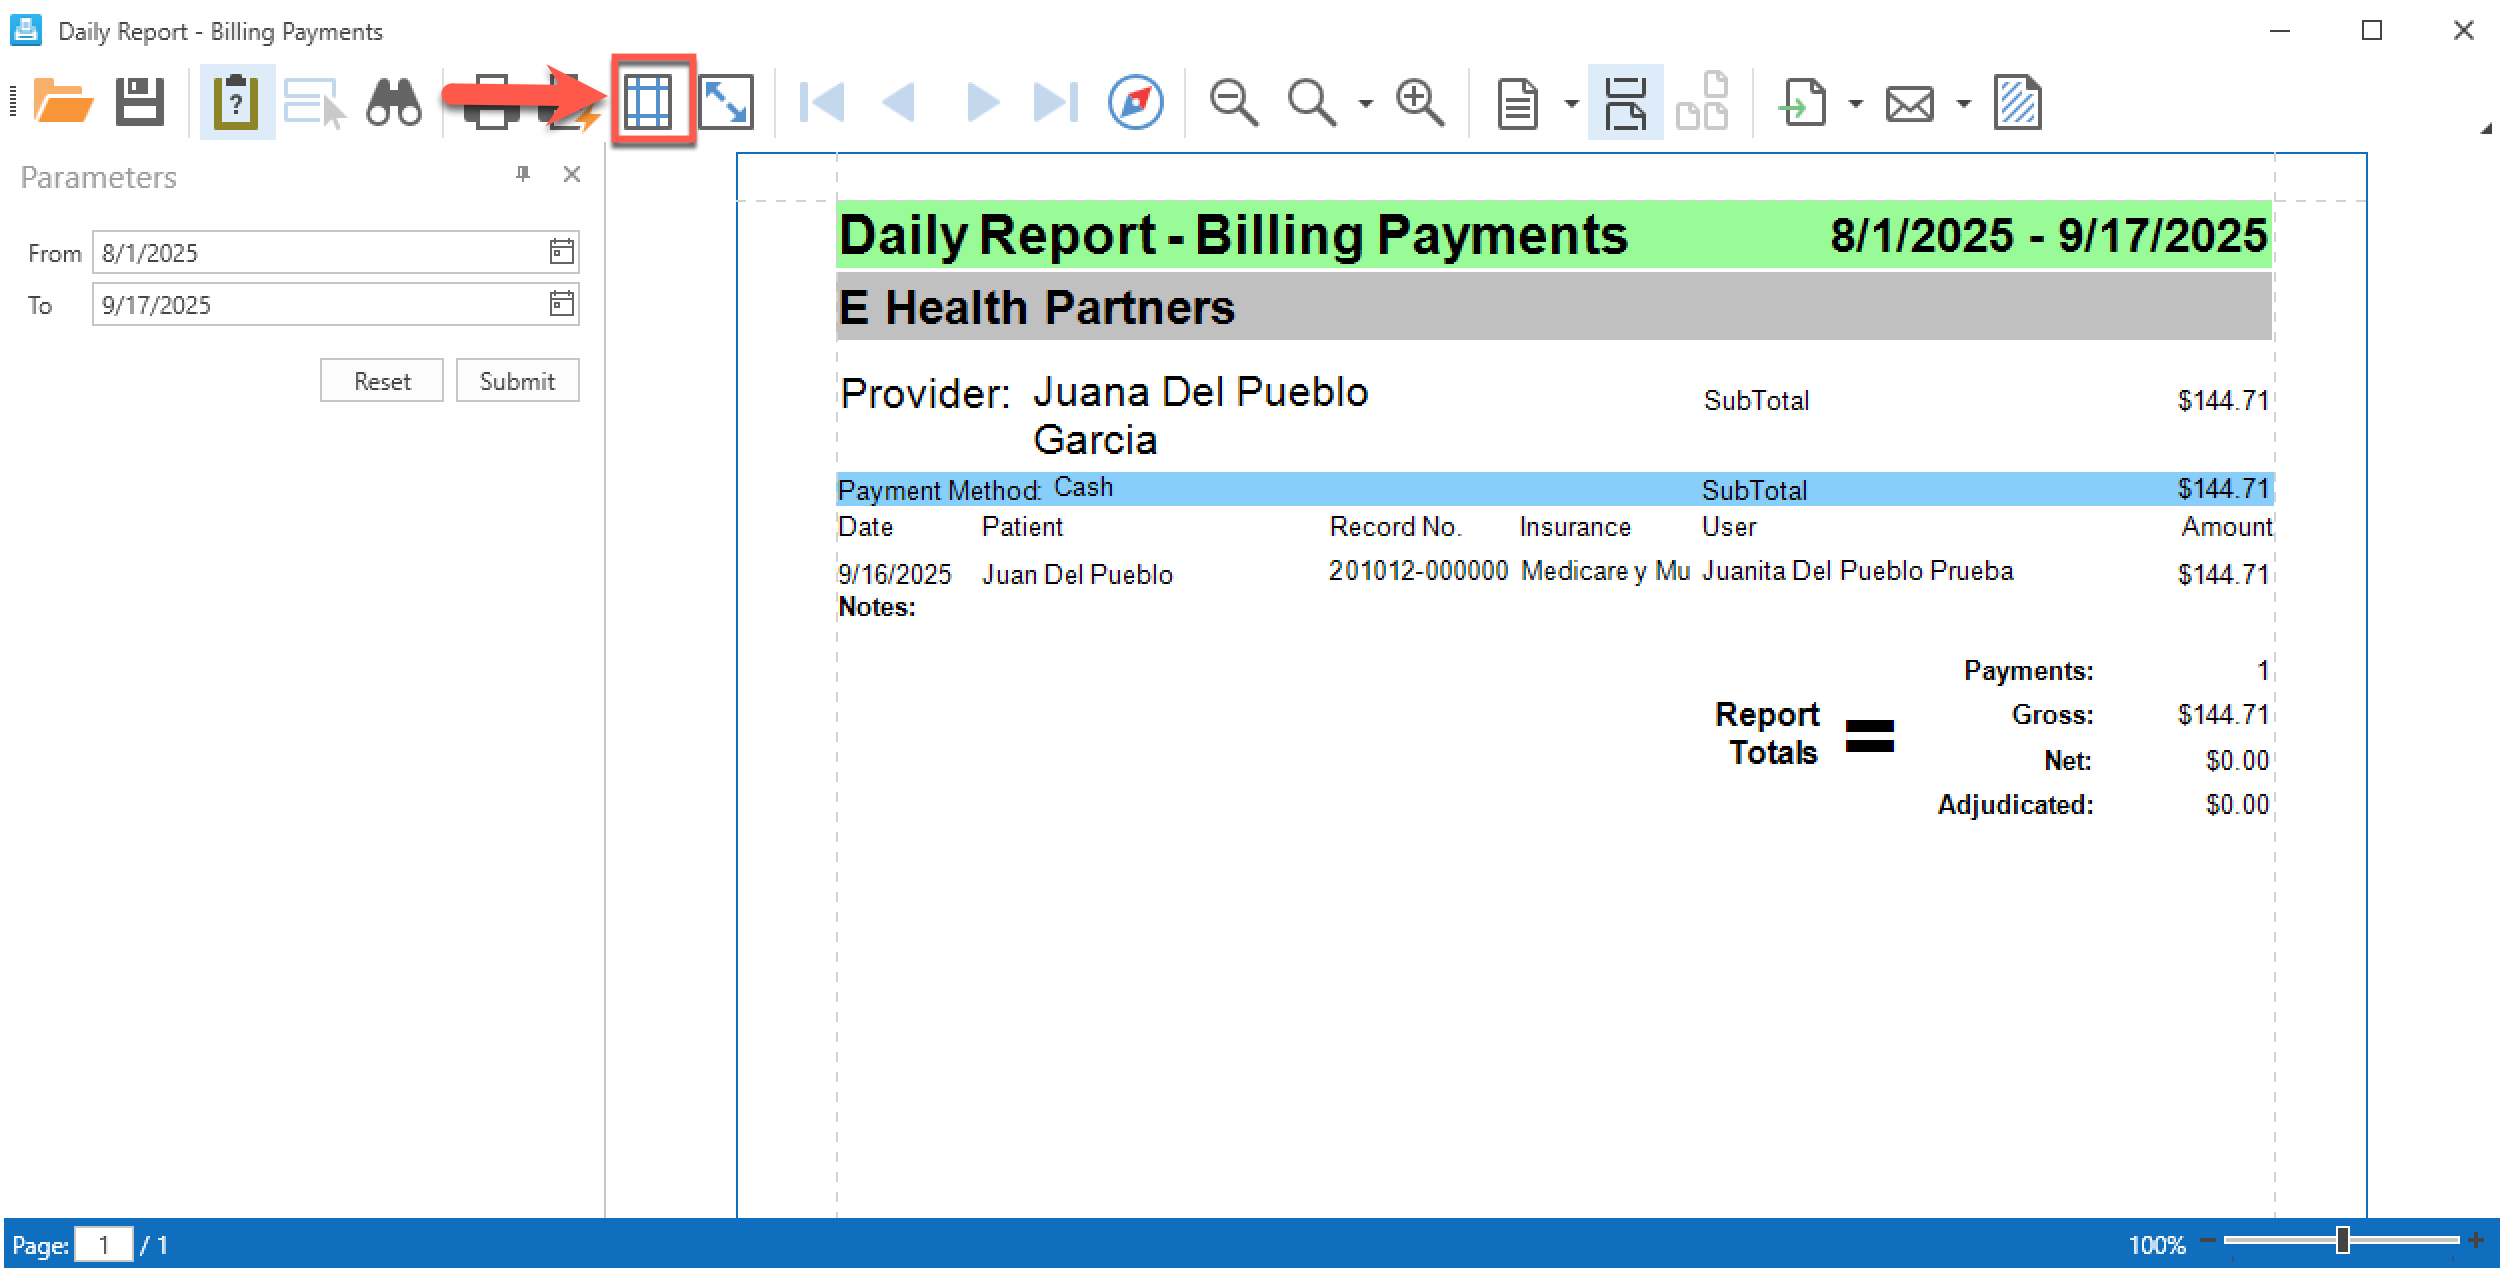Click the zoom slider handle
The image size is (2508, 1276).
click(2342, 1240)
